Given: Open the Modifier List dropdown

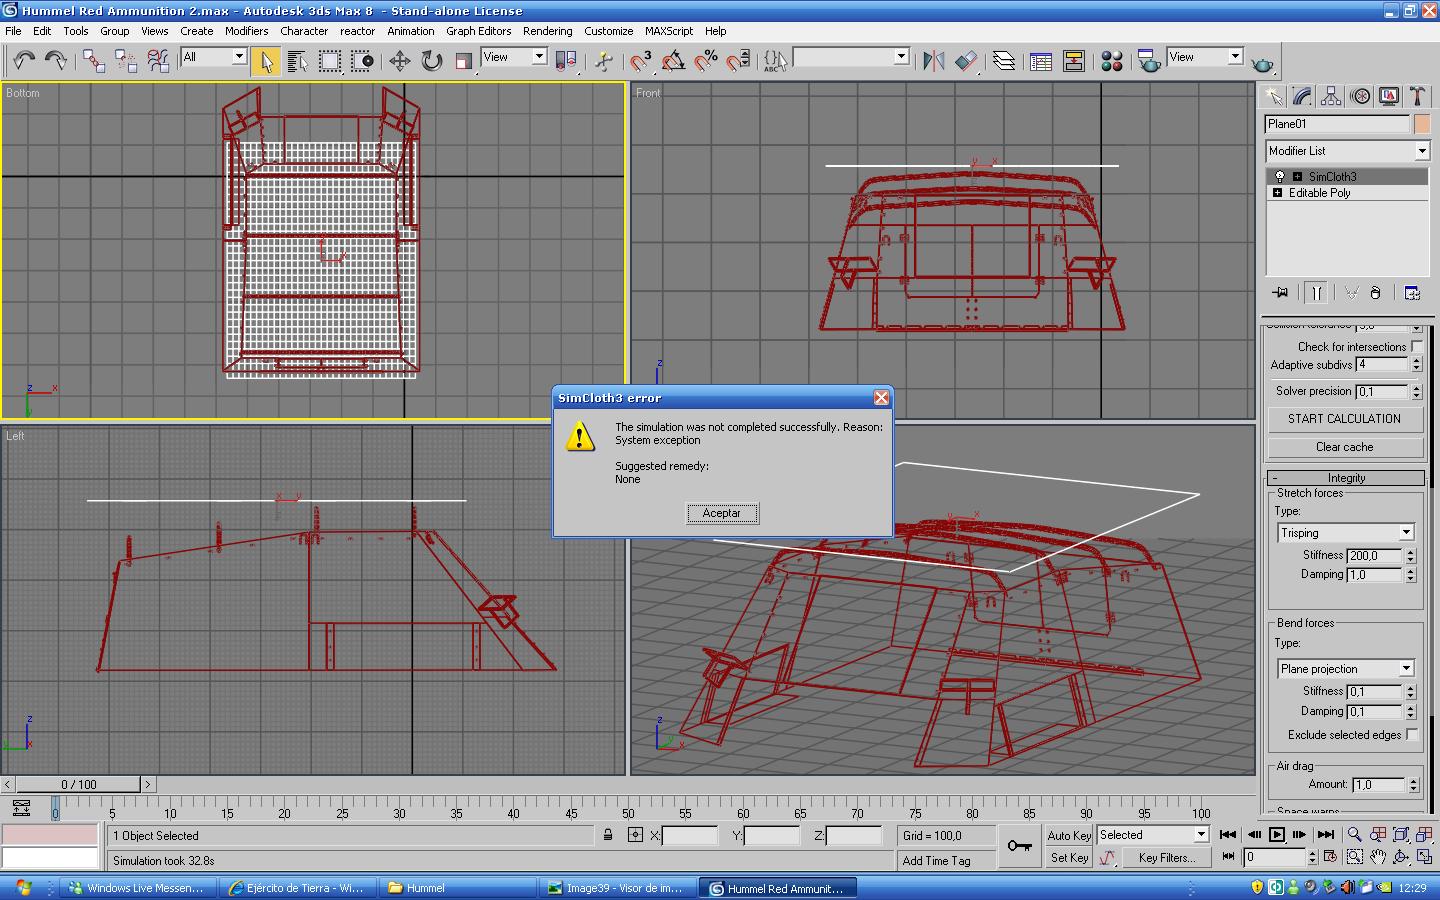Looking at the screenshot, I should [1347, 151].
